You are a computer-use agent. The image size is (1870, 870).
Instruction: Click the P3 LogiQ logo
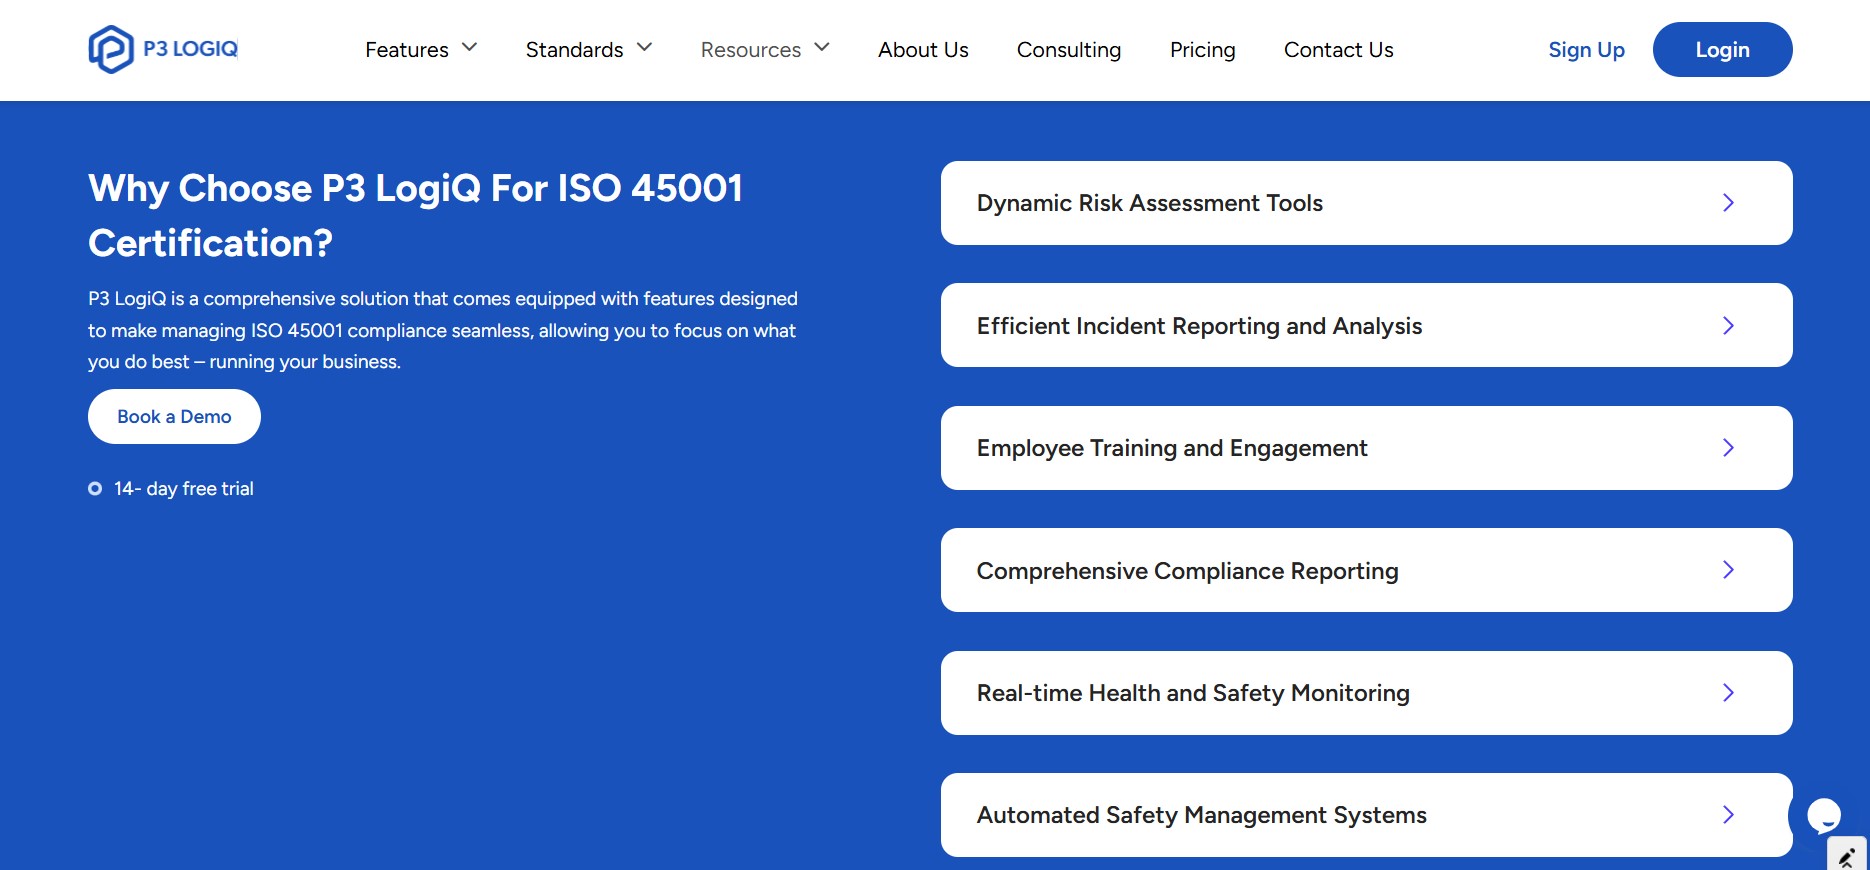point(163,49)
